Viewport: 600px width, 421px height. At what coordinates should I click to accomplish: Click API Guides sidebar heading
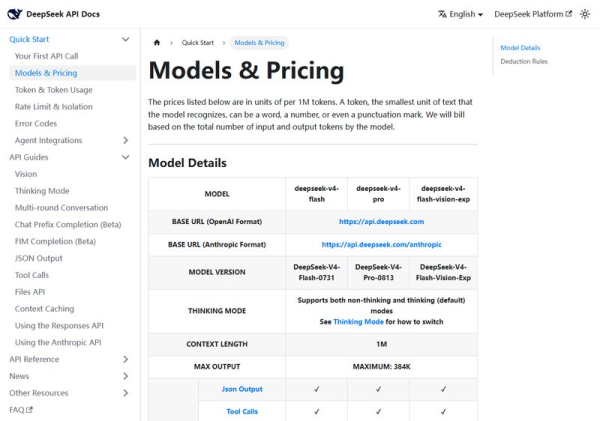tap(29, 157)
